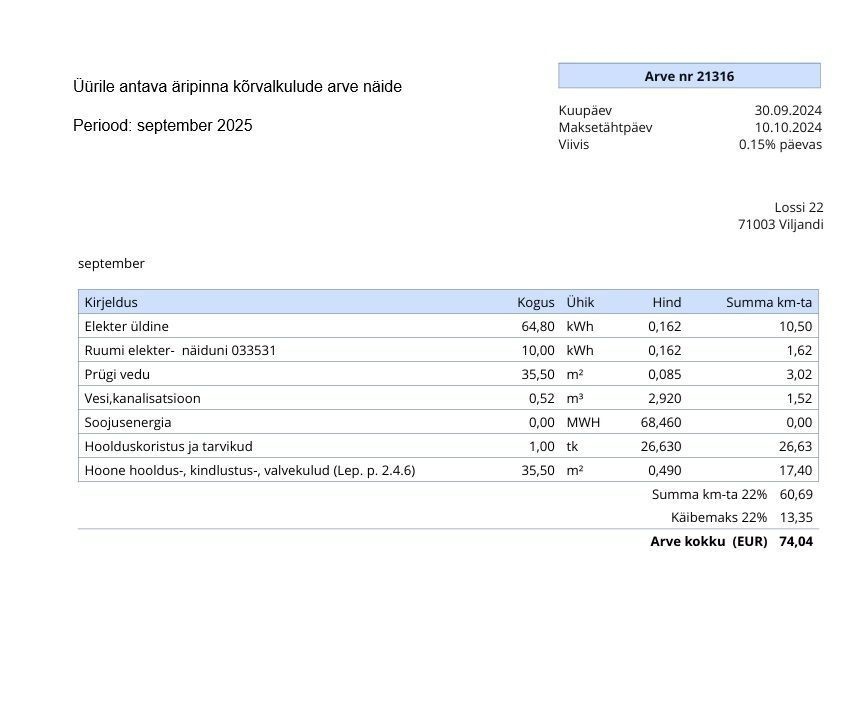The height and width of the screenshot is (710, 866).
Task: Click the address line 'Lossi 22'
Action: pyautogui.click(x=799, y=208)
